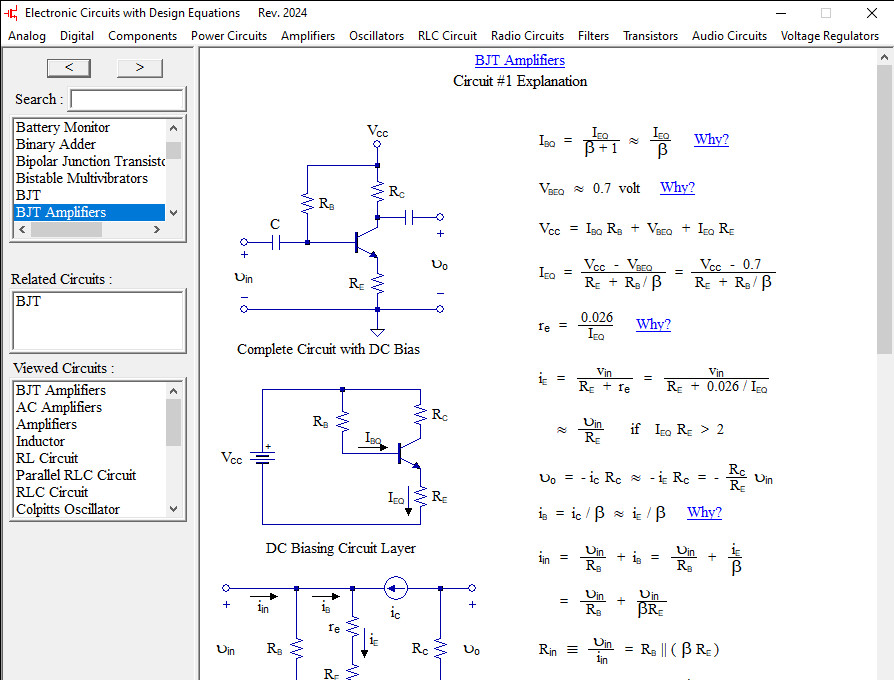Select AC Amplifiers in Viewed Circuits
Image resolution: width=894 pixels, height=680 pixels.
(90, 408)
